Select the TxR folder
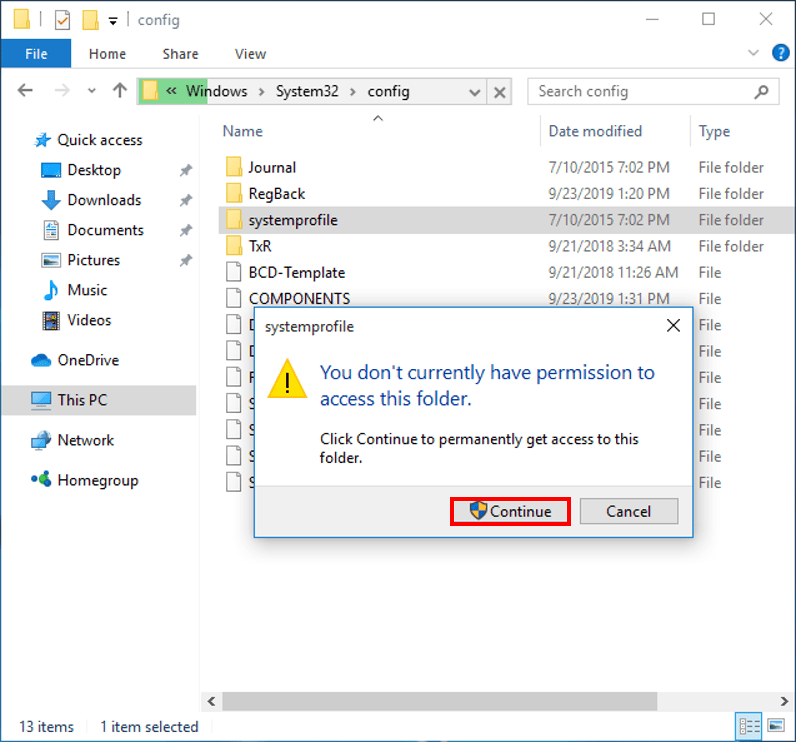The width and height of the screenshot is (796, 742). click(260, 246)
